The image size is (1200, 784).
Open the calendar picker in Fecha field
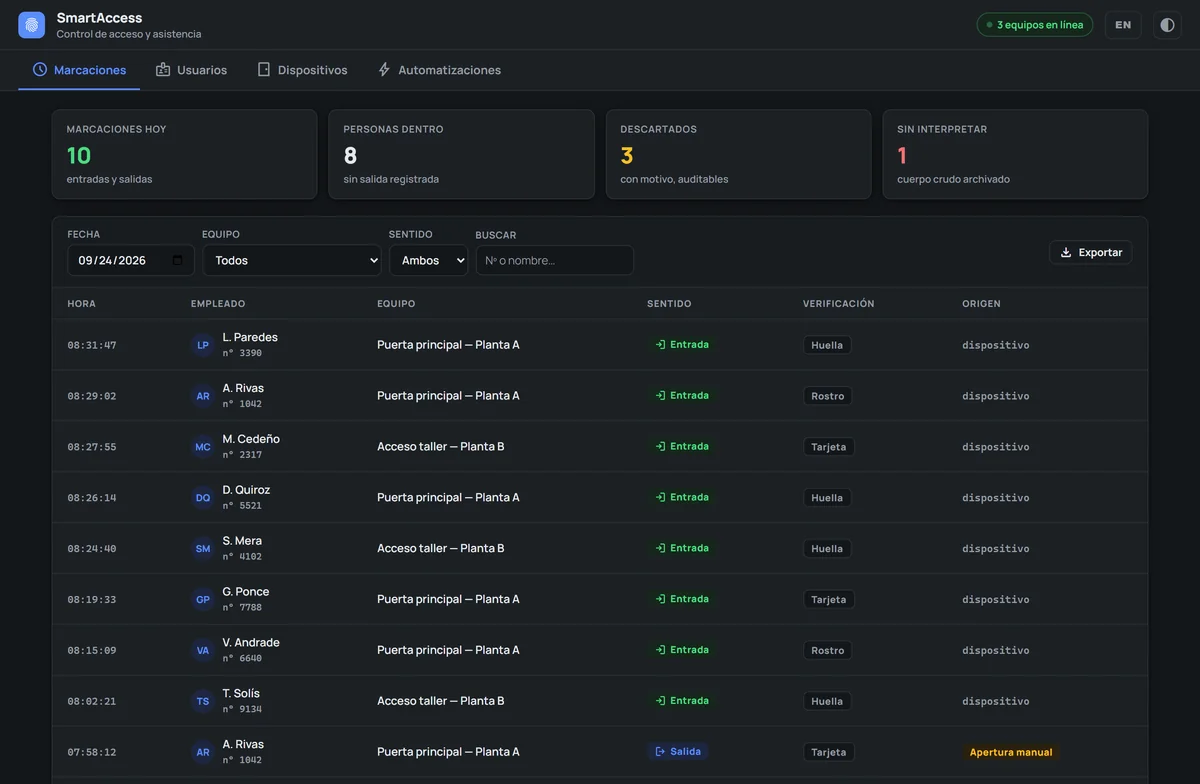(x=178, y=260)
